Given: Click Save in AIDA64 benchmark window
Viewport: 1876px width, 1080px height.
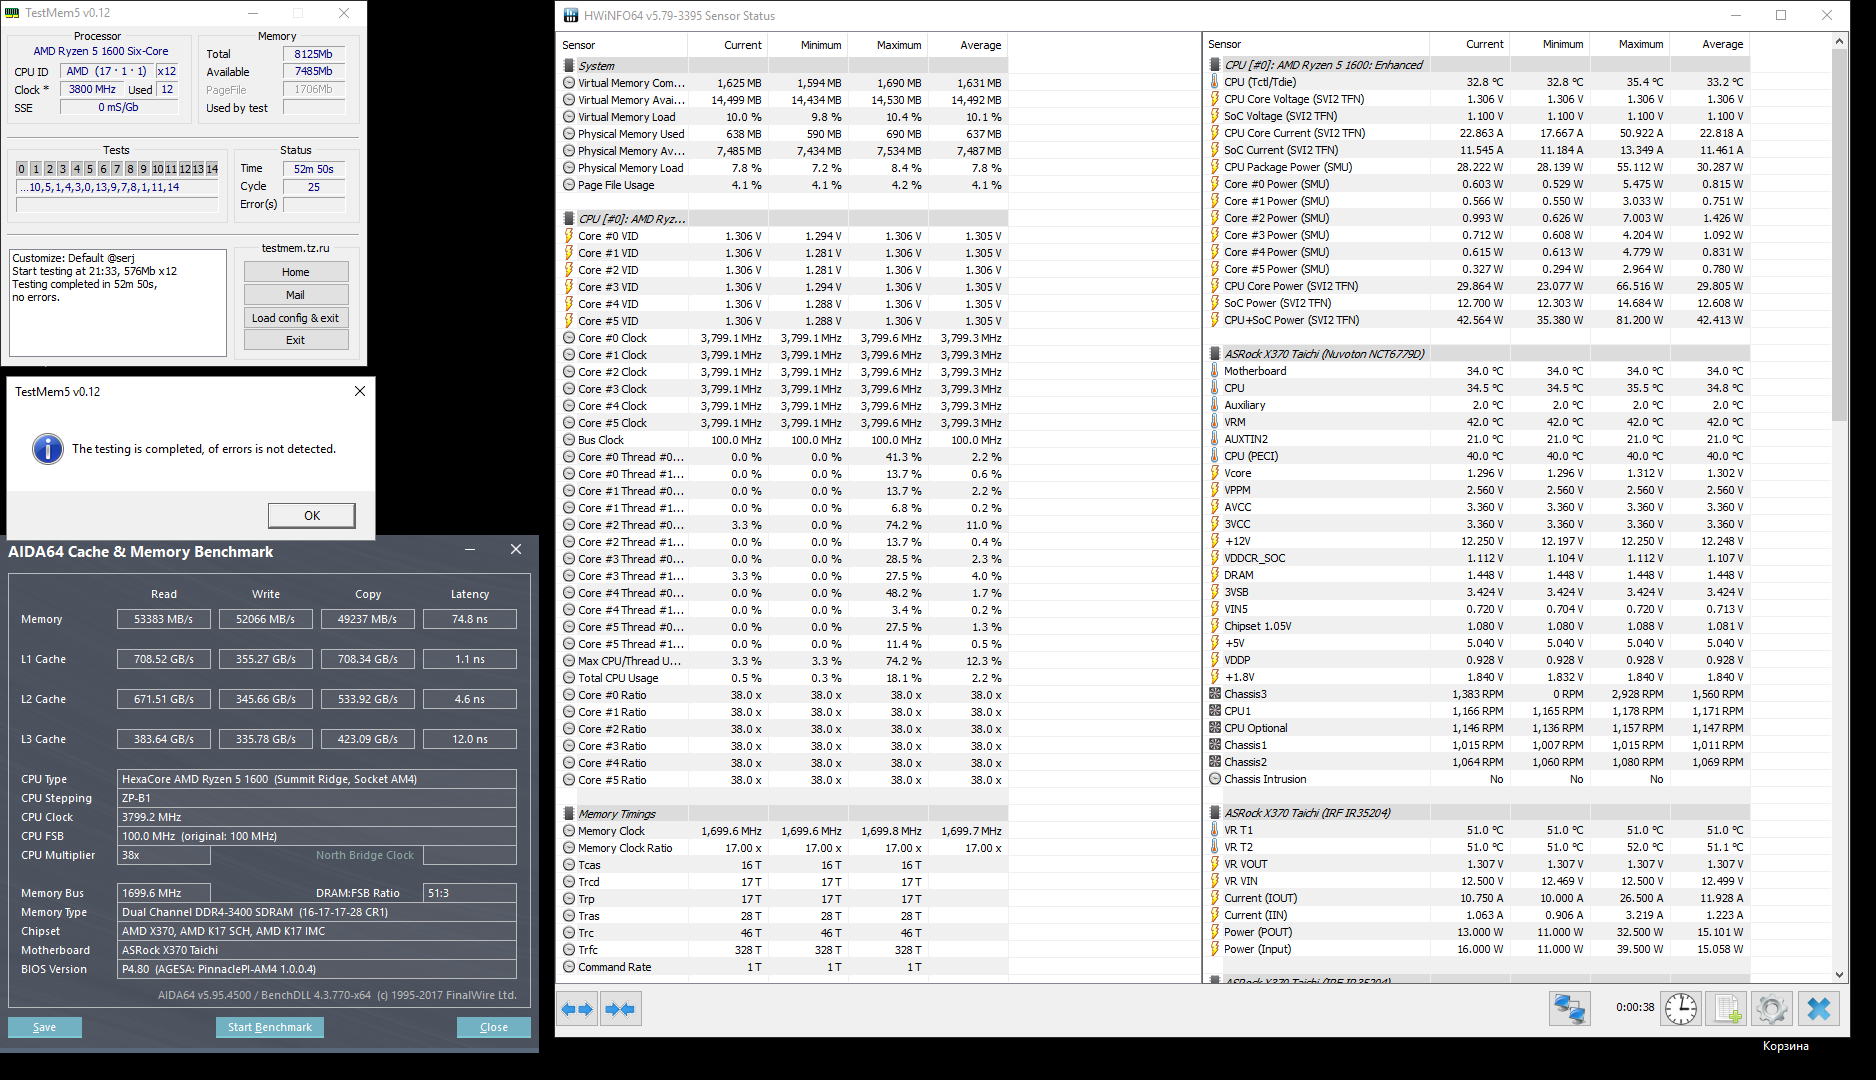Looking at the screenshot, I should (x=45, y=1027).
